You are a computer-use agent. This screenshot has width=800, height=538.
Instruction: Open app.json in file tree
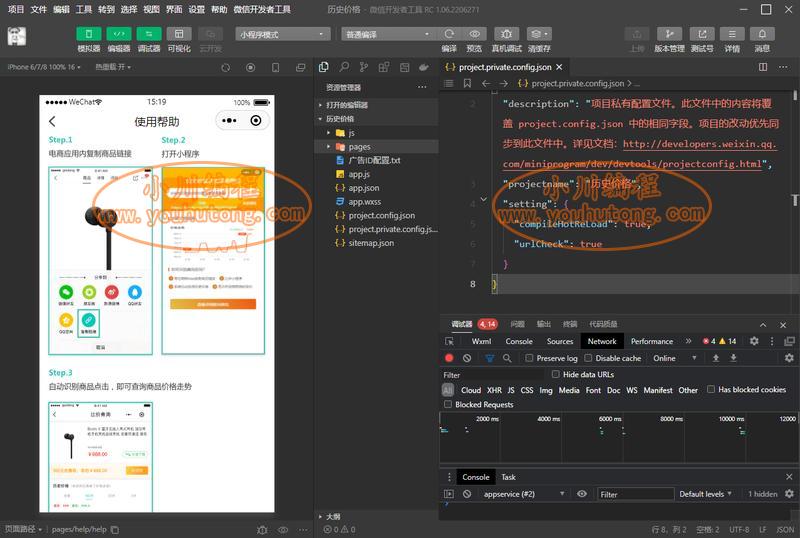point(364,188)
